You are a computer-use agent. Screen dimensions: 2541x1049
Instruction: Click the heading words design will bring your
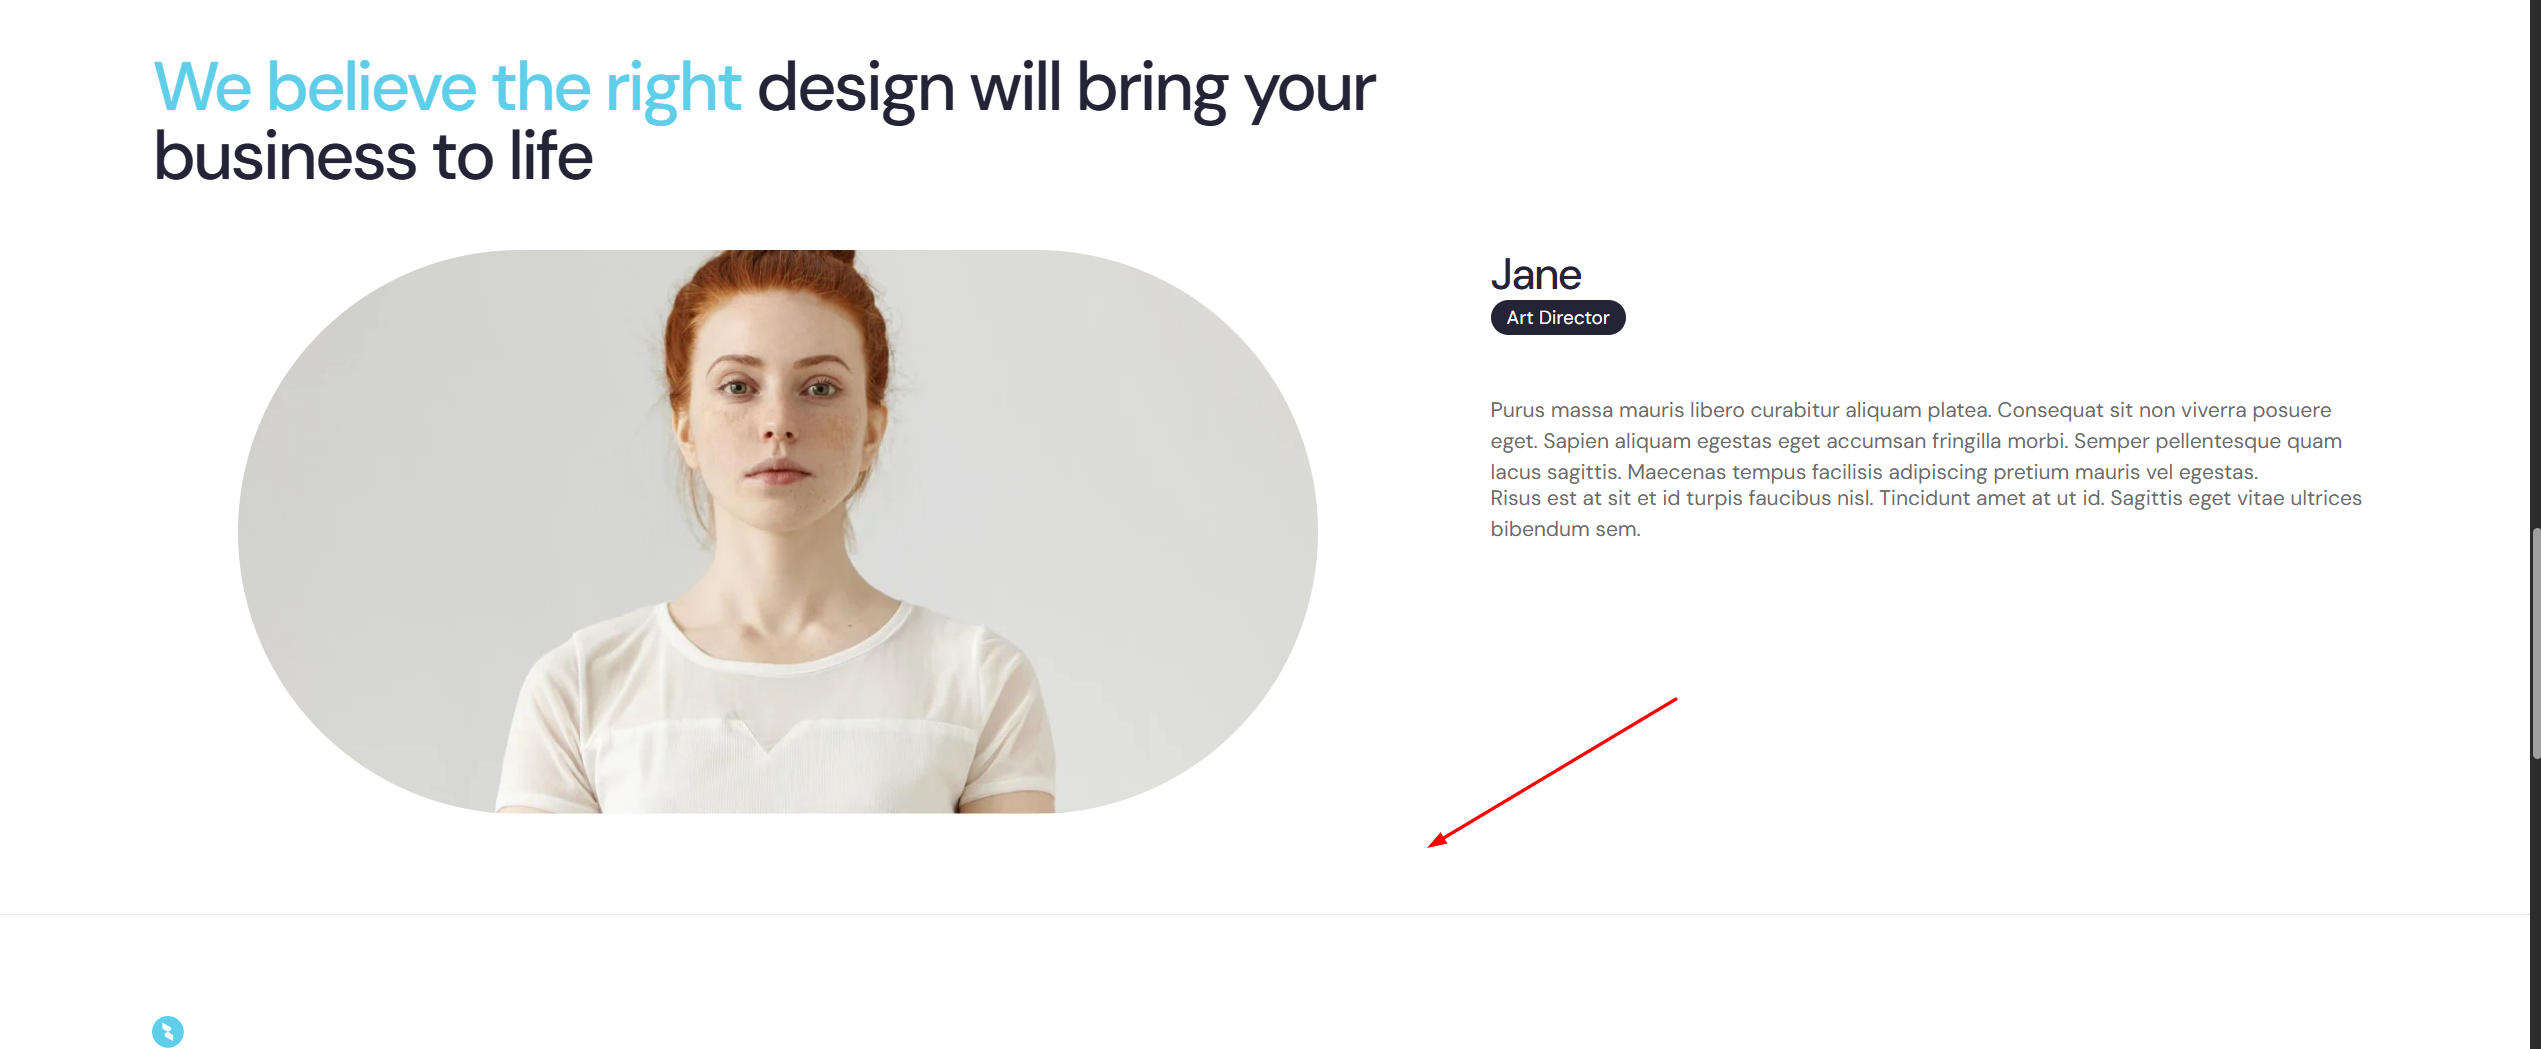[1066, 87]
